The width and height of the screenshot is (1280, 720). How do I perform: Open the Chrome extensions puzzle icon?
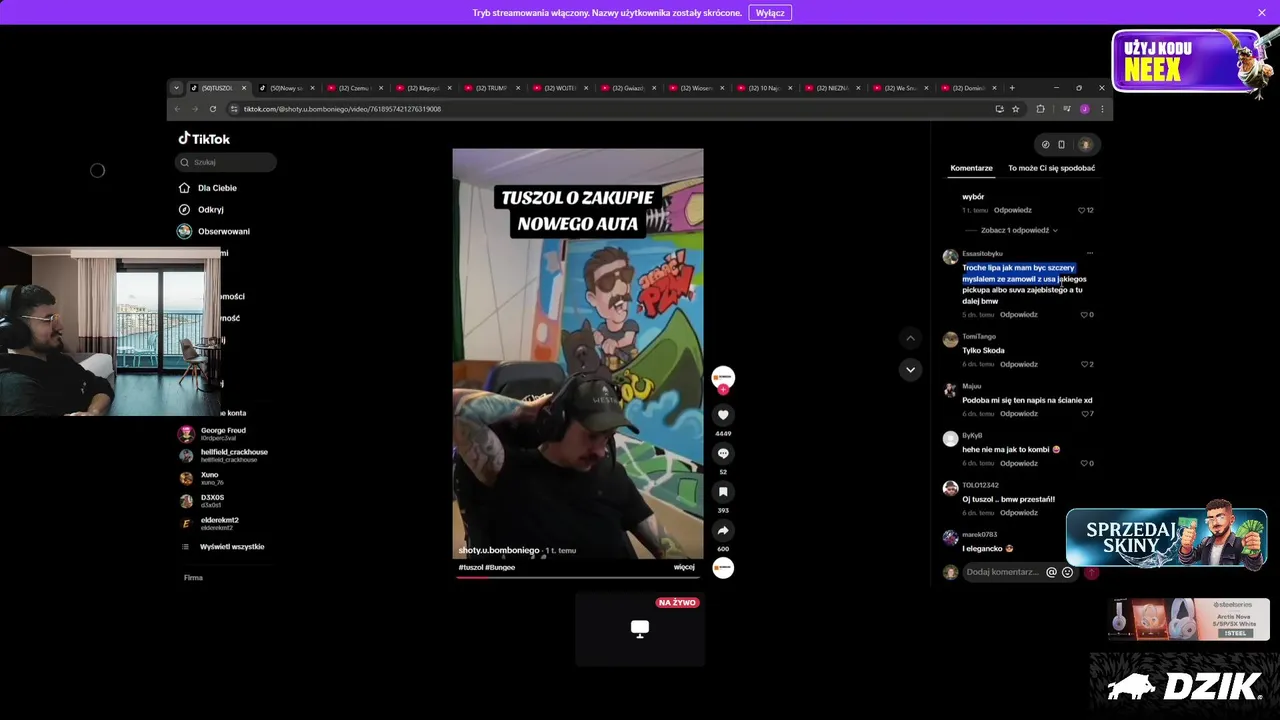(x=1040, y=109)
